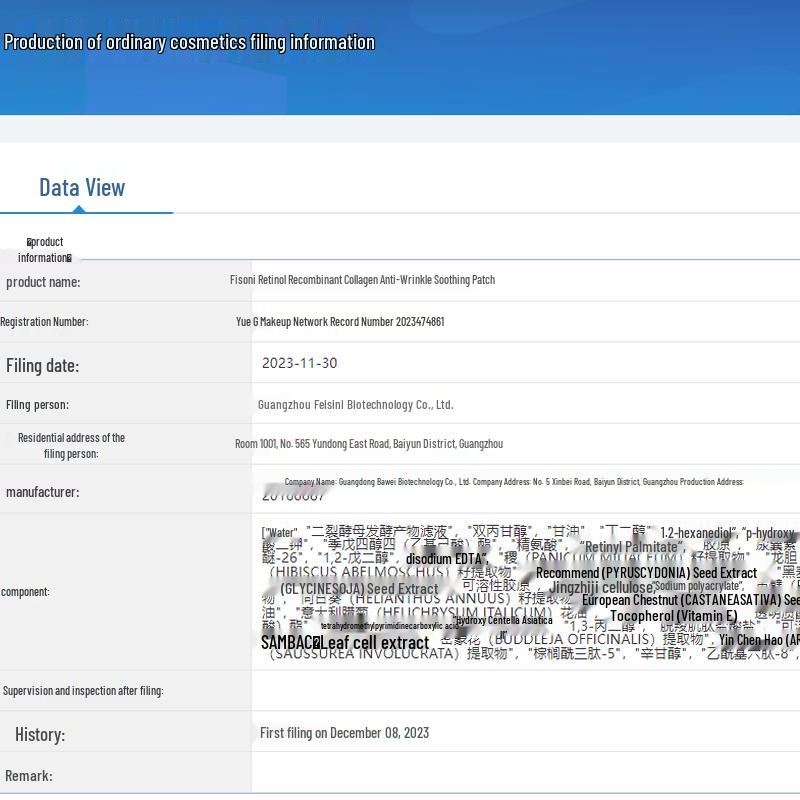Click the 'manufacturer:' label

pos(42,492)
